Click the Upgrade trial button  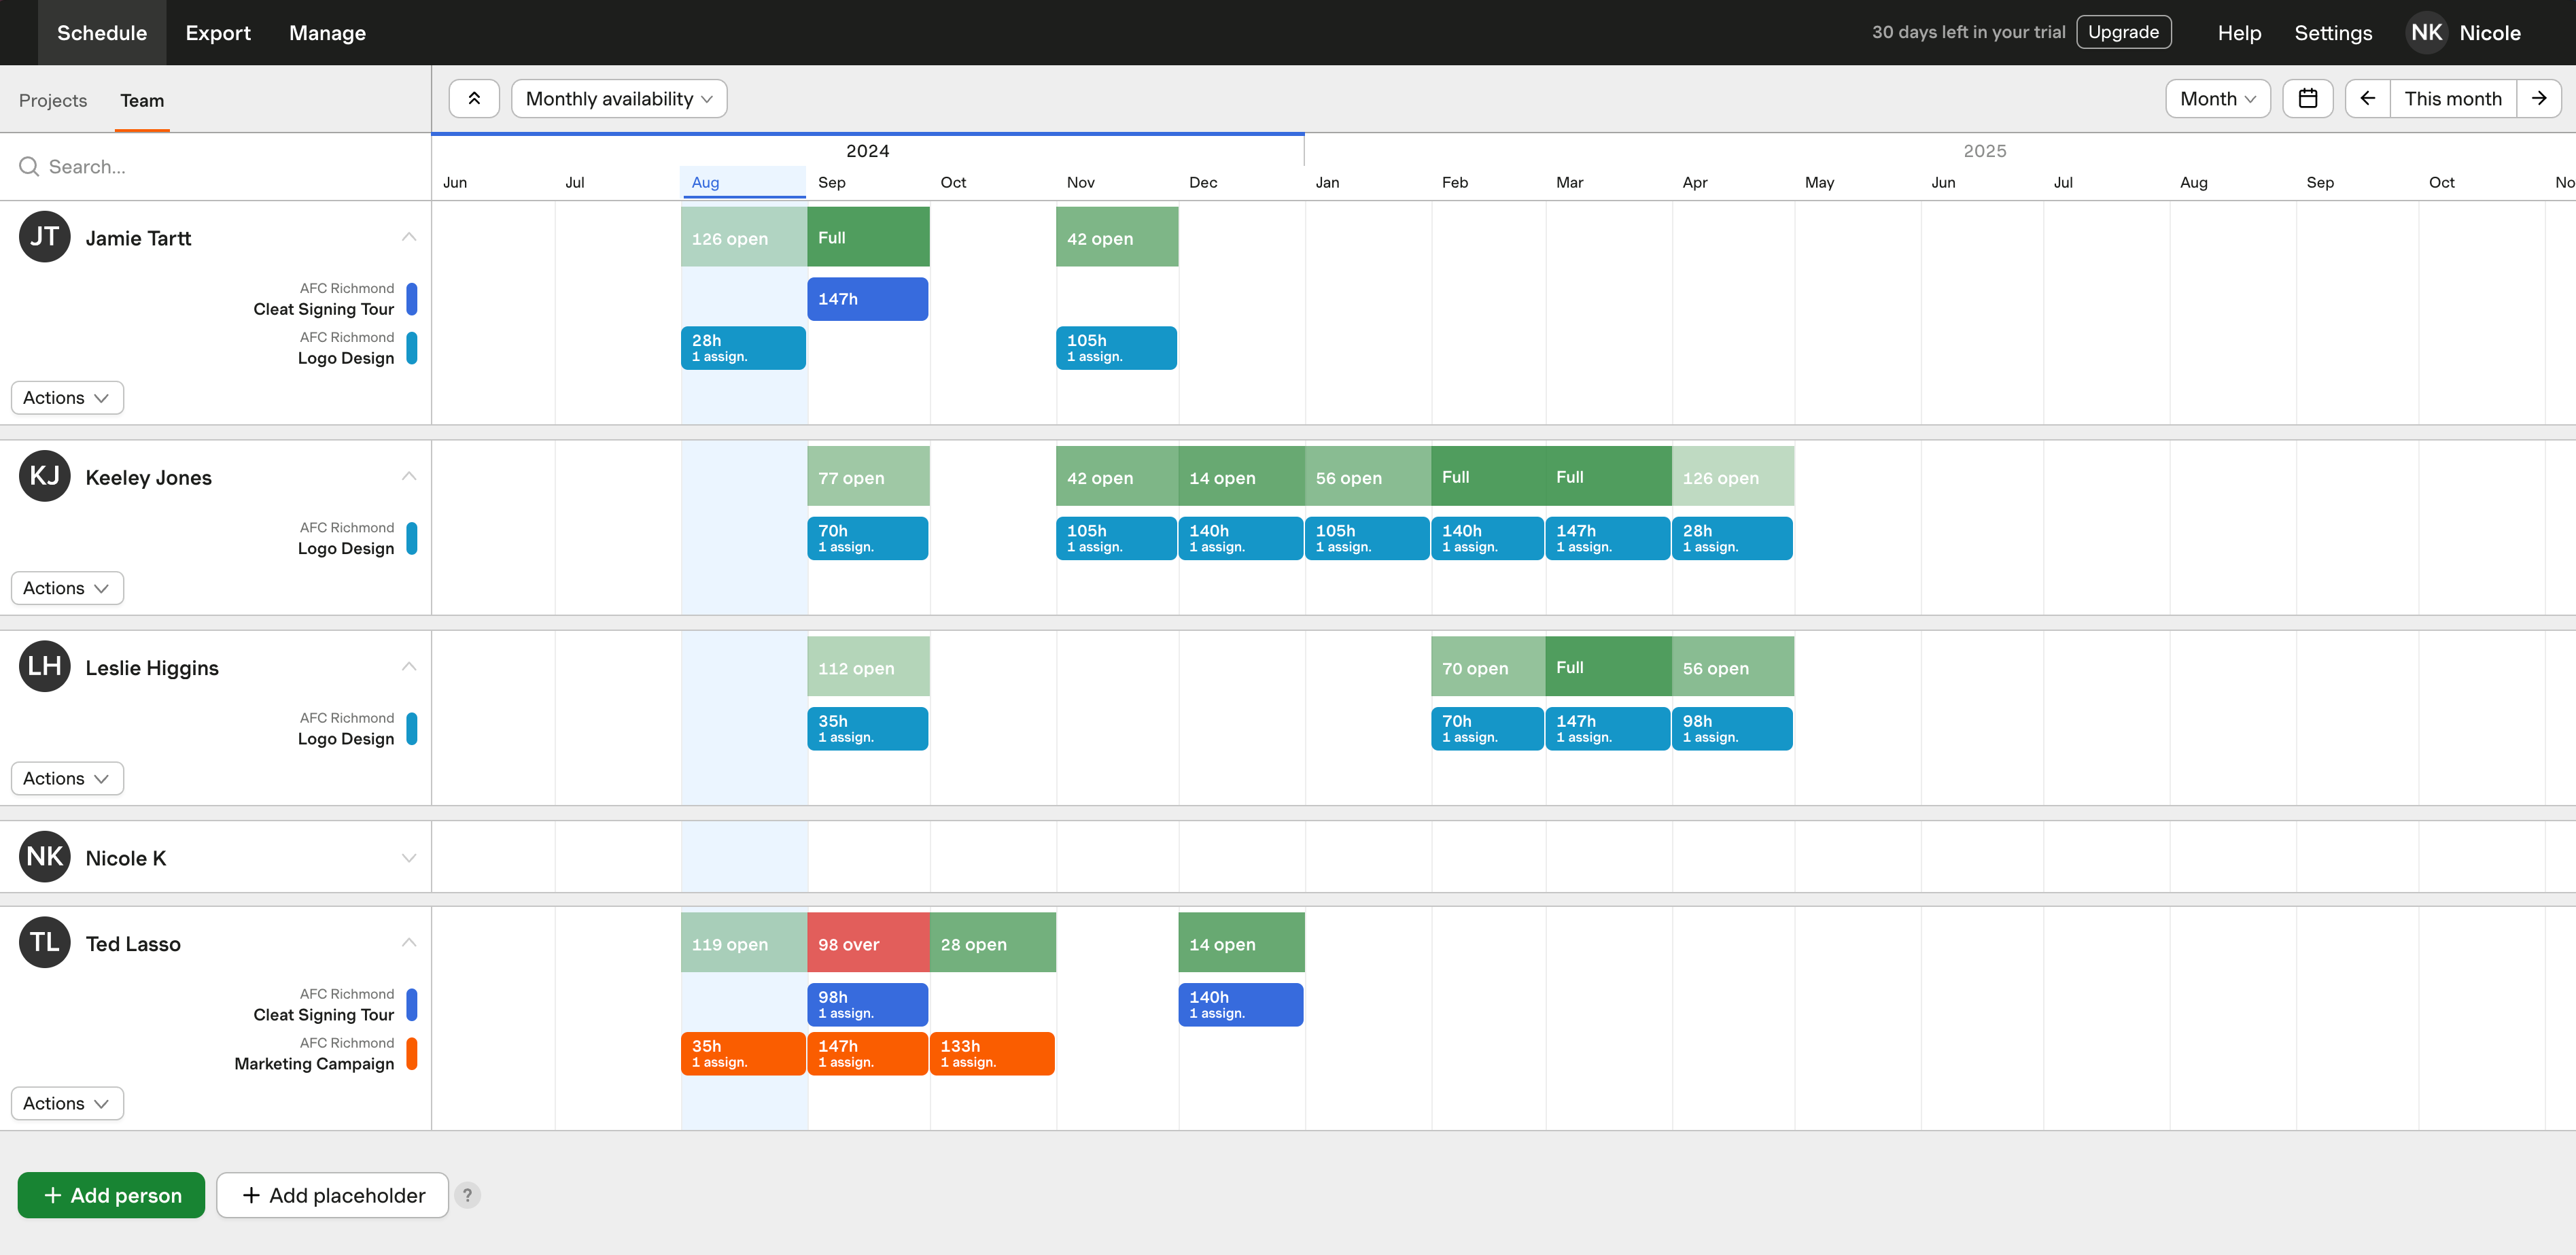coord(2124,31)
